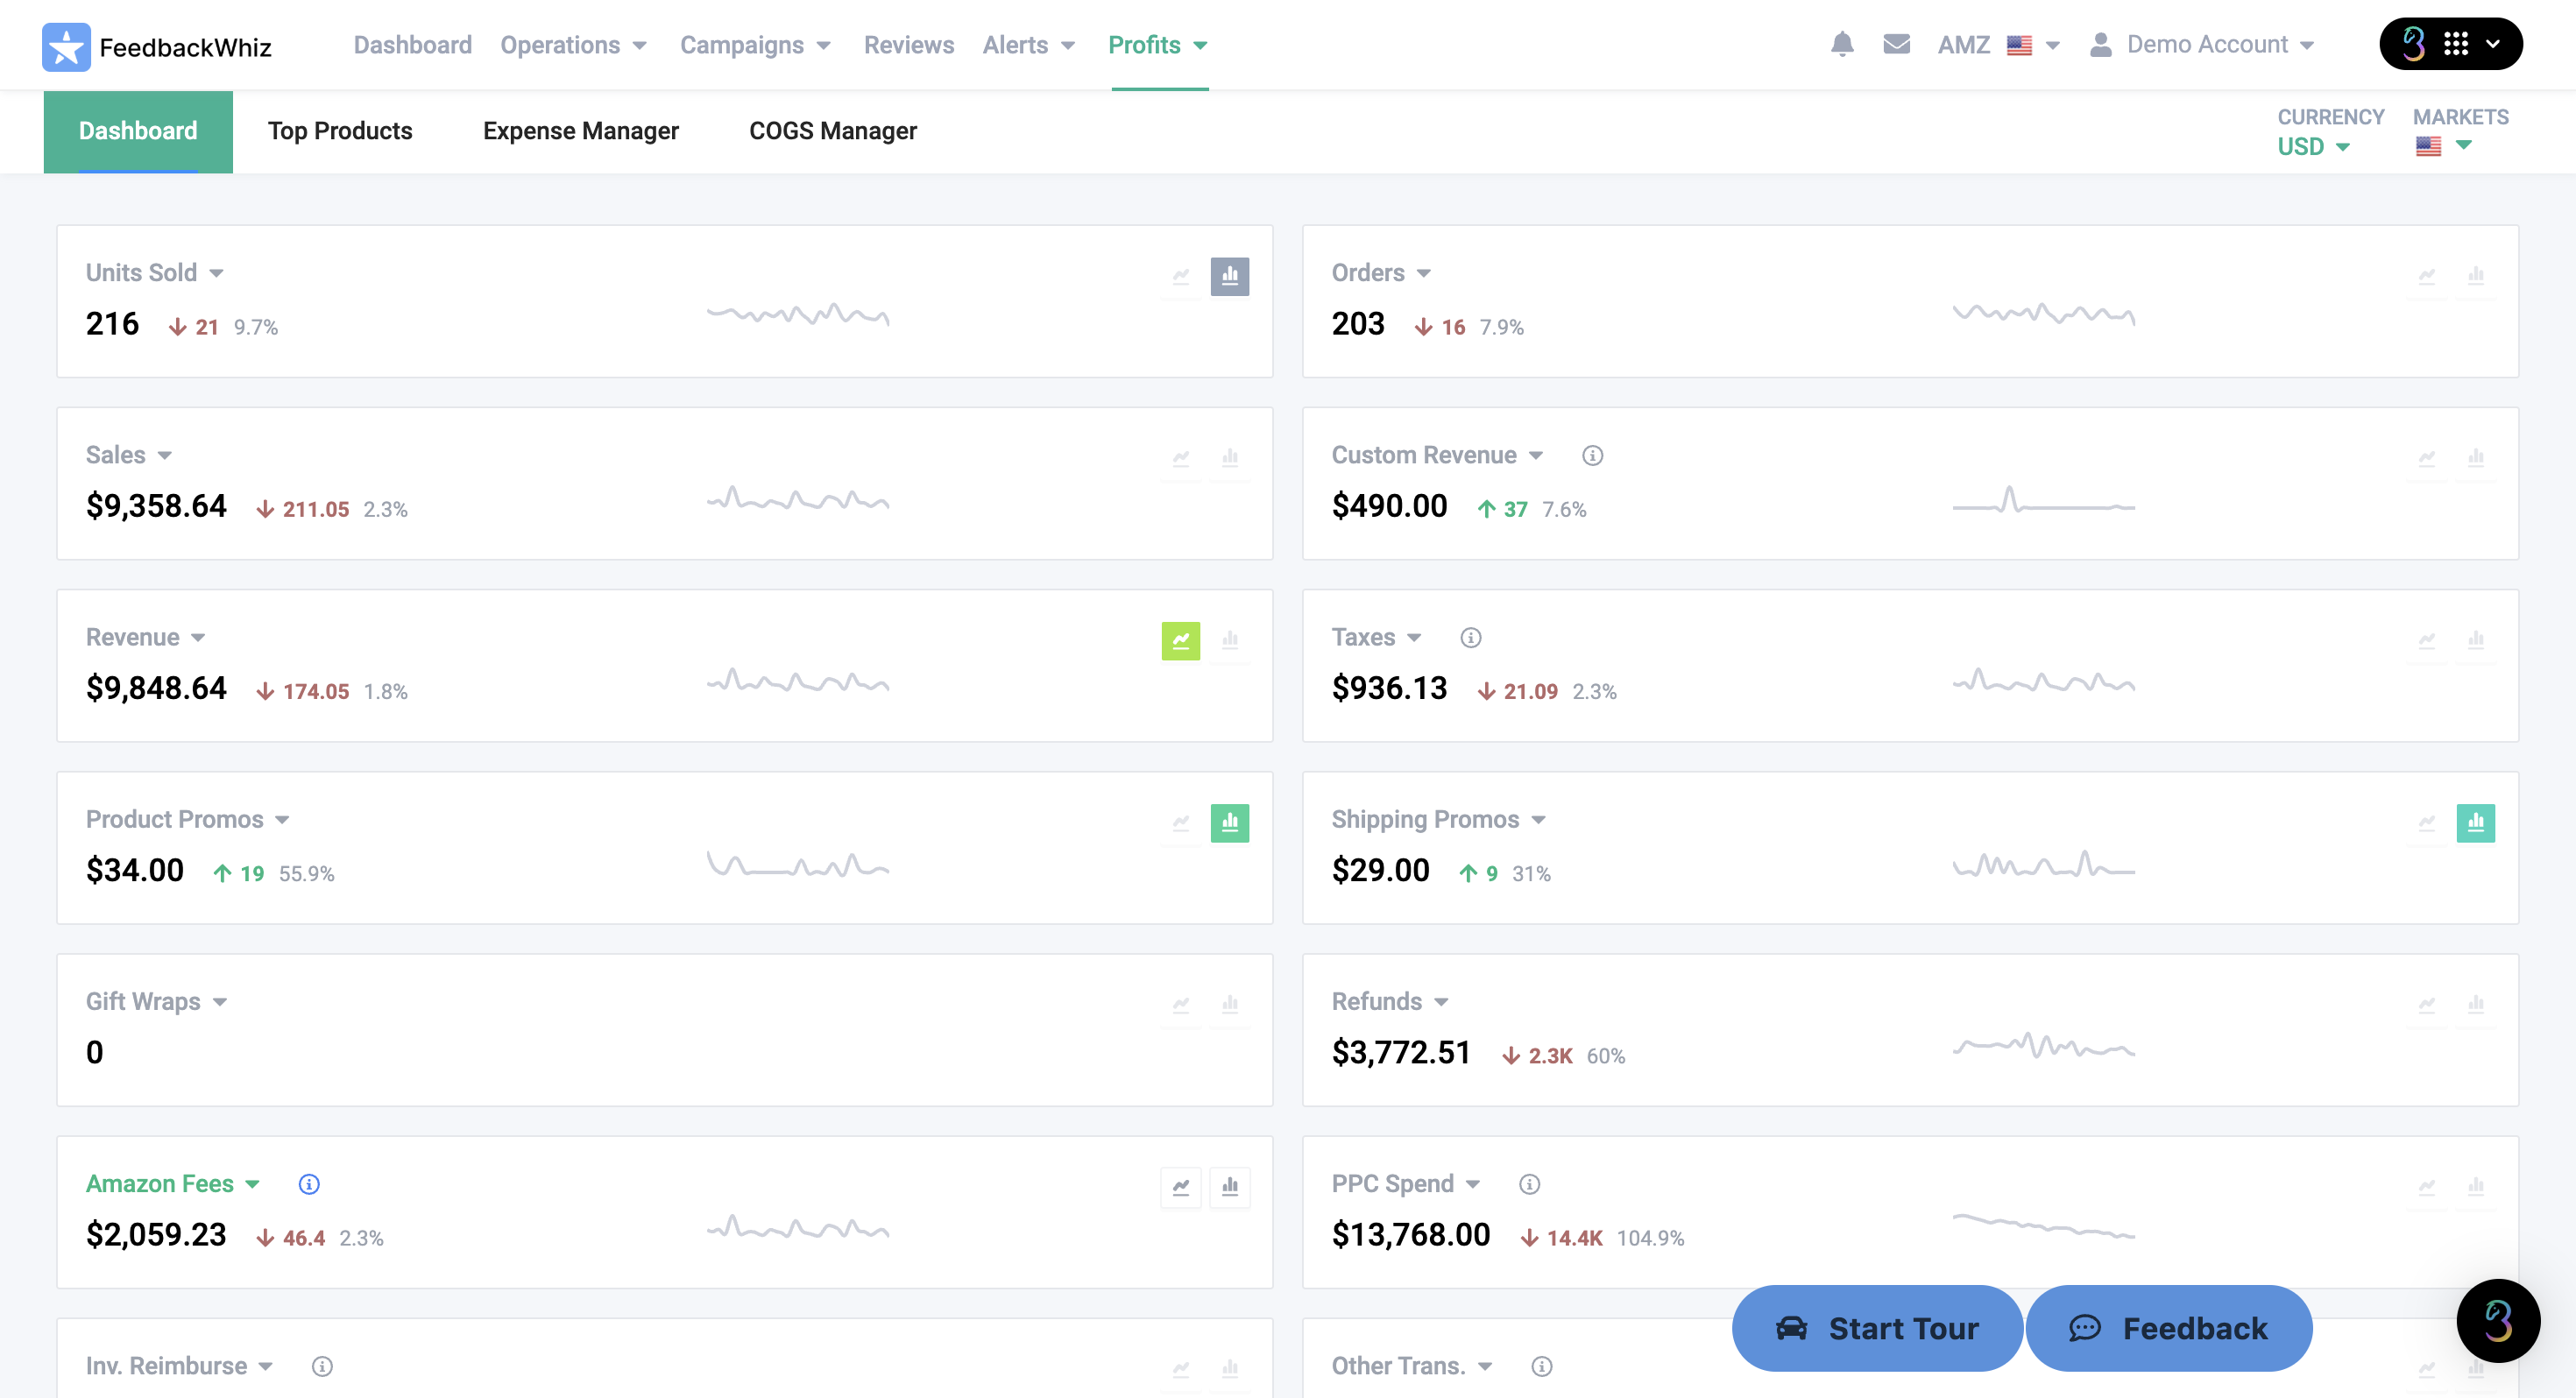
Task: Show line chart for PPC Spend
Action: 2426,1187
